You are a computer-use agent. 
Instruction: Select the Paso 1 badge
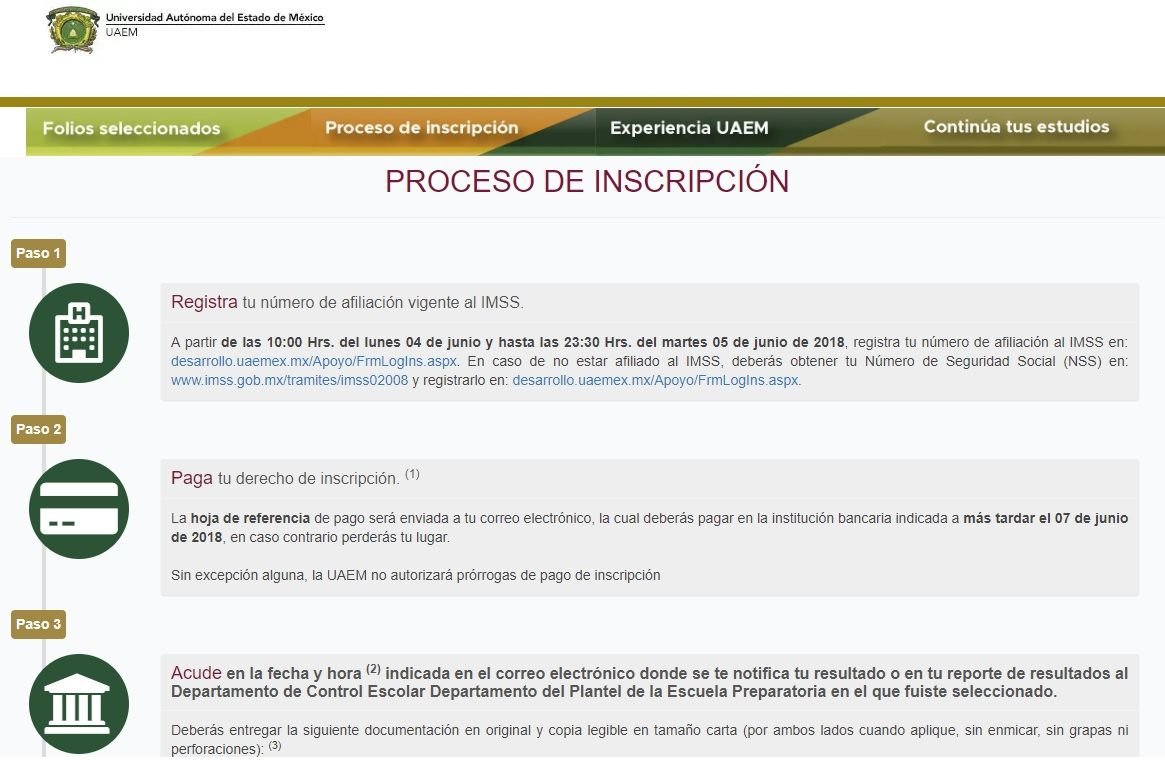tap(38, 253)
